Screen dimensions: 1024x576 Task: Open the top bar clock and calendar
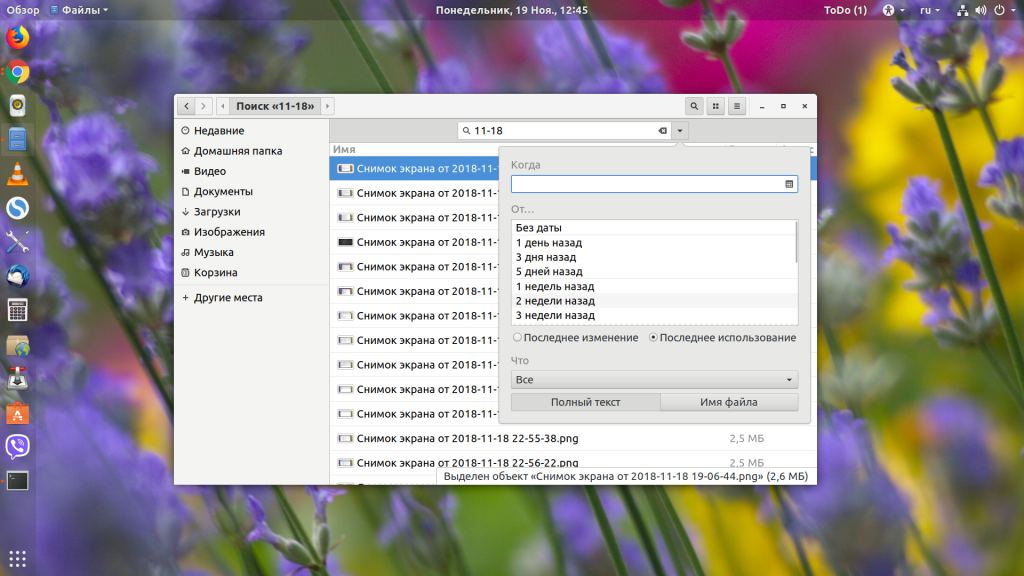click(511, 10)
